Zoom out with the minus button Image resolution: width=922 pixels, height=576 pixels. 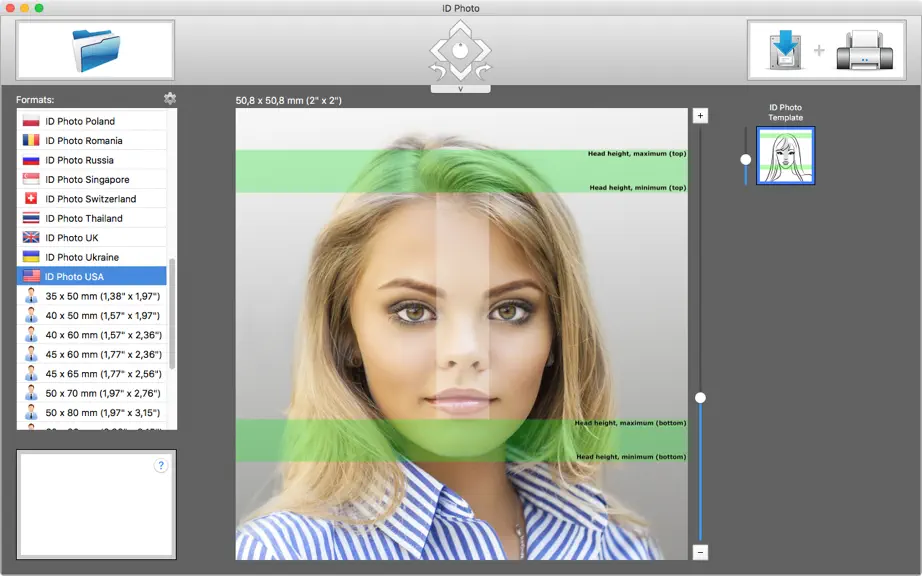700,552
